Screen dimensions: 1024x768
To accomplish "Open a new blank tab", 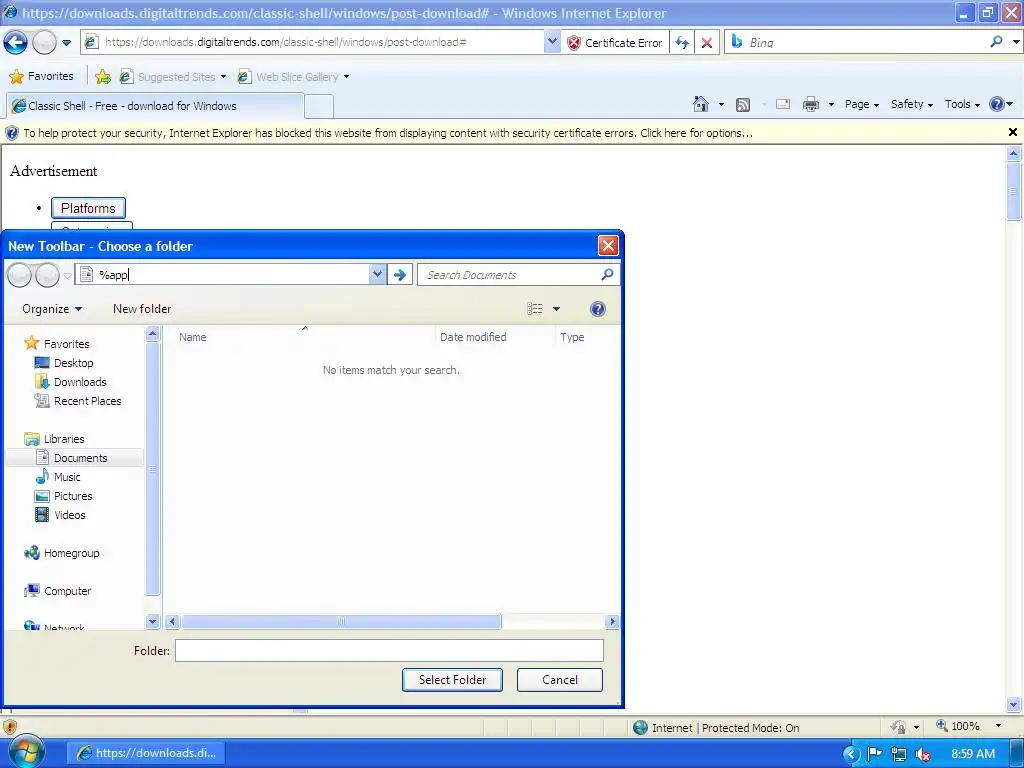I will tap(319, 106).
